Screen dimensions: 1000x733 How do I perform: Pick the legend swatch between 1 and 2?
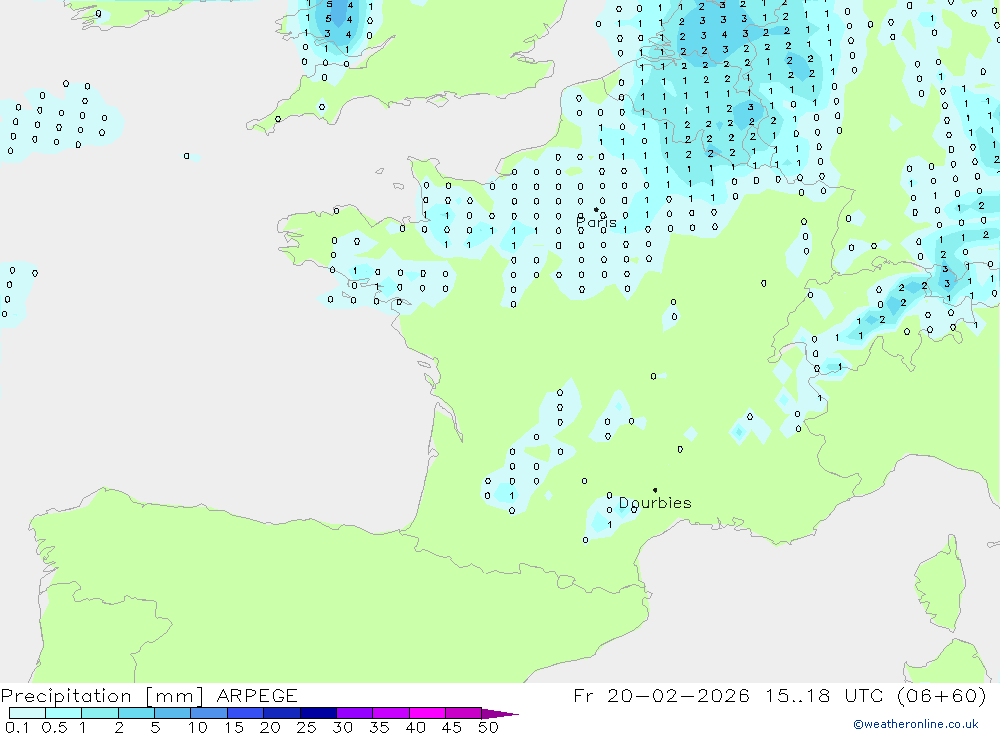point(100,713)
